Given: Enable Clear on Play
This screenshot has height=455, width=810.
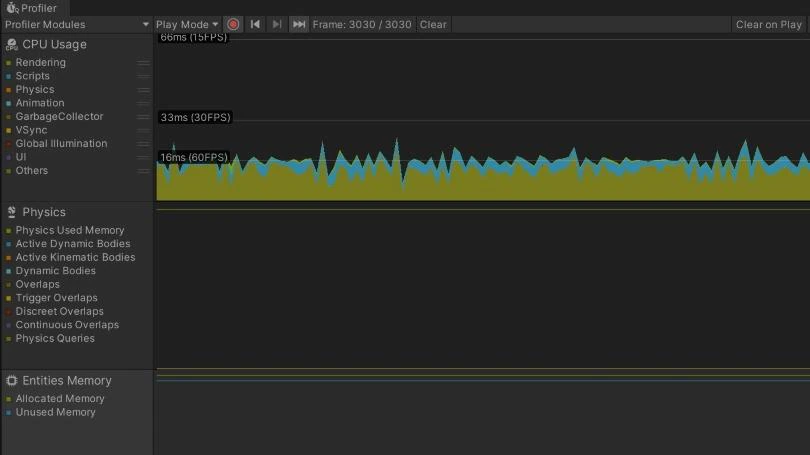Looking at the screenshot, I should coord(768,24).
